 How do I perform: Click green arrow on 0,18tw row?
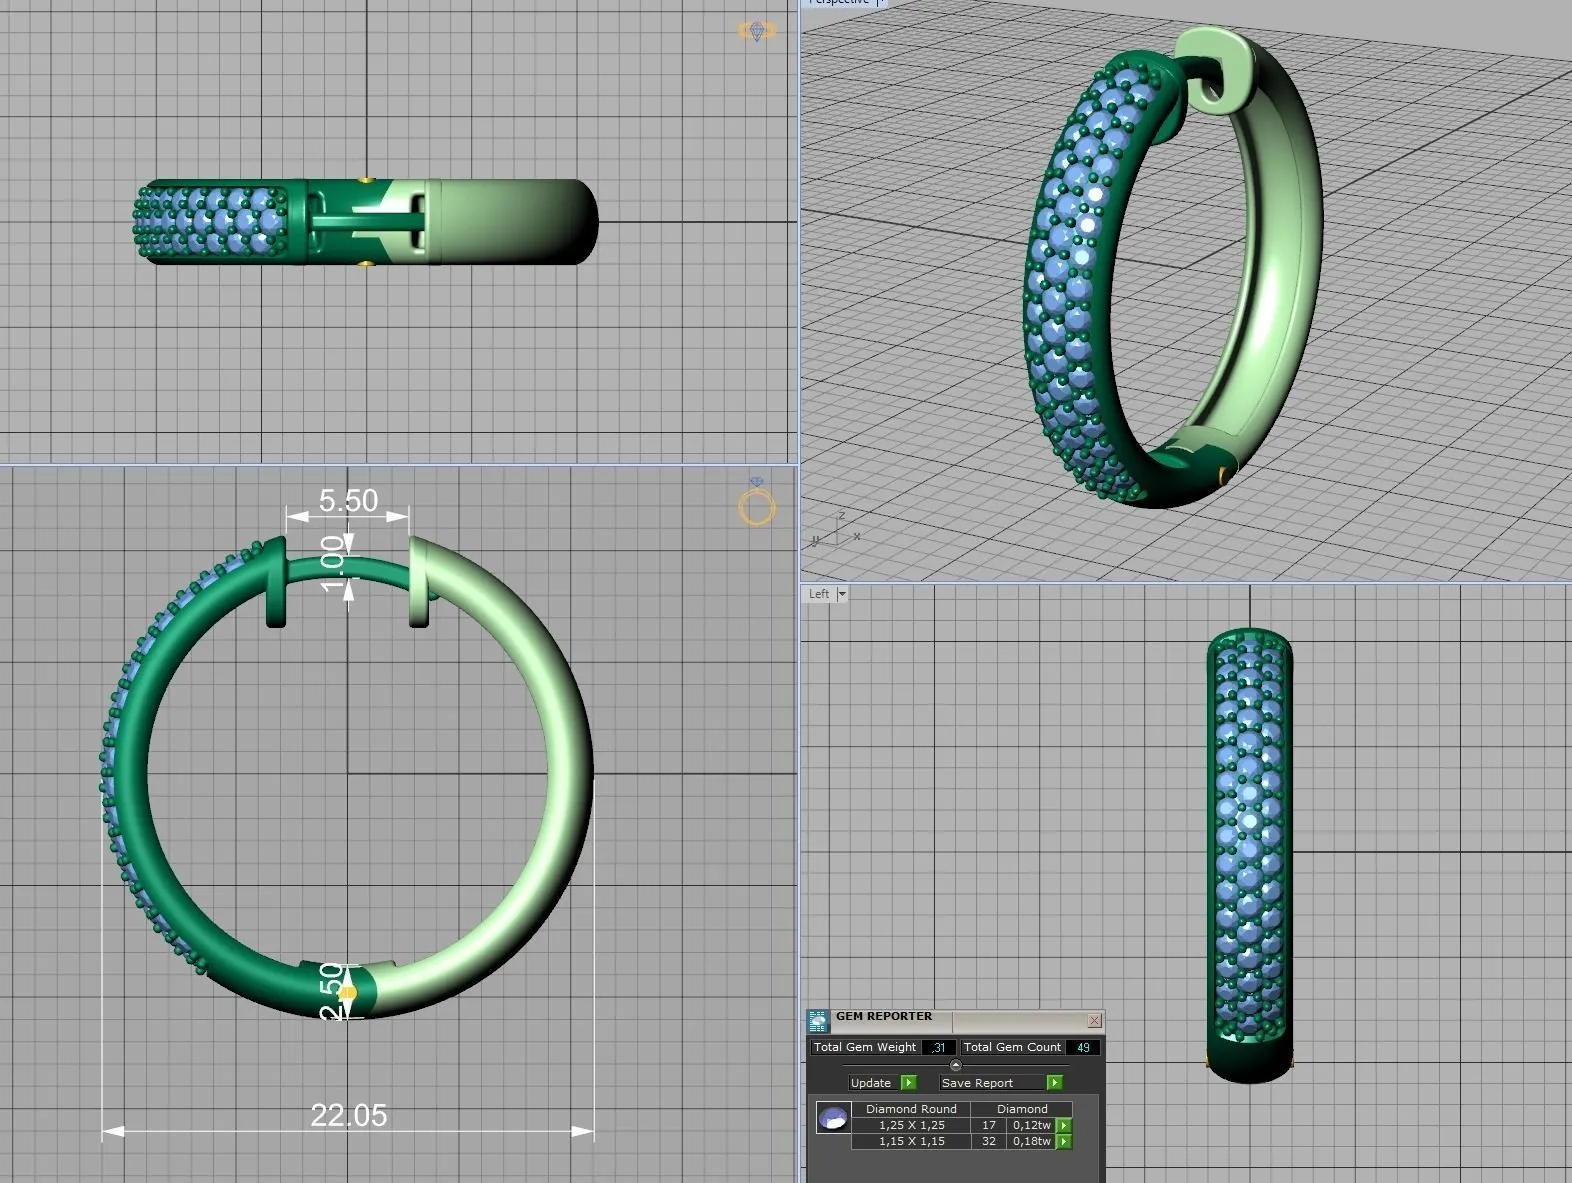pos(1064,1142)
